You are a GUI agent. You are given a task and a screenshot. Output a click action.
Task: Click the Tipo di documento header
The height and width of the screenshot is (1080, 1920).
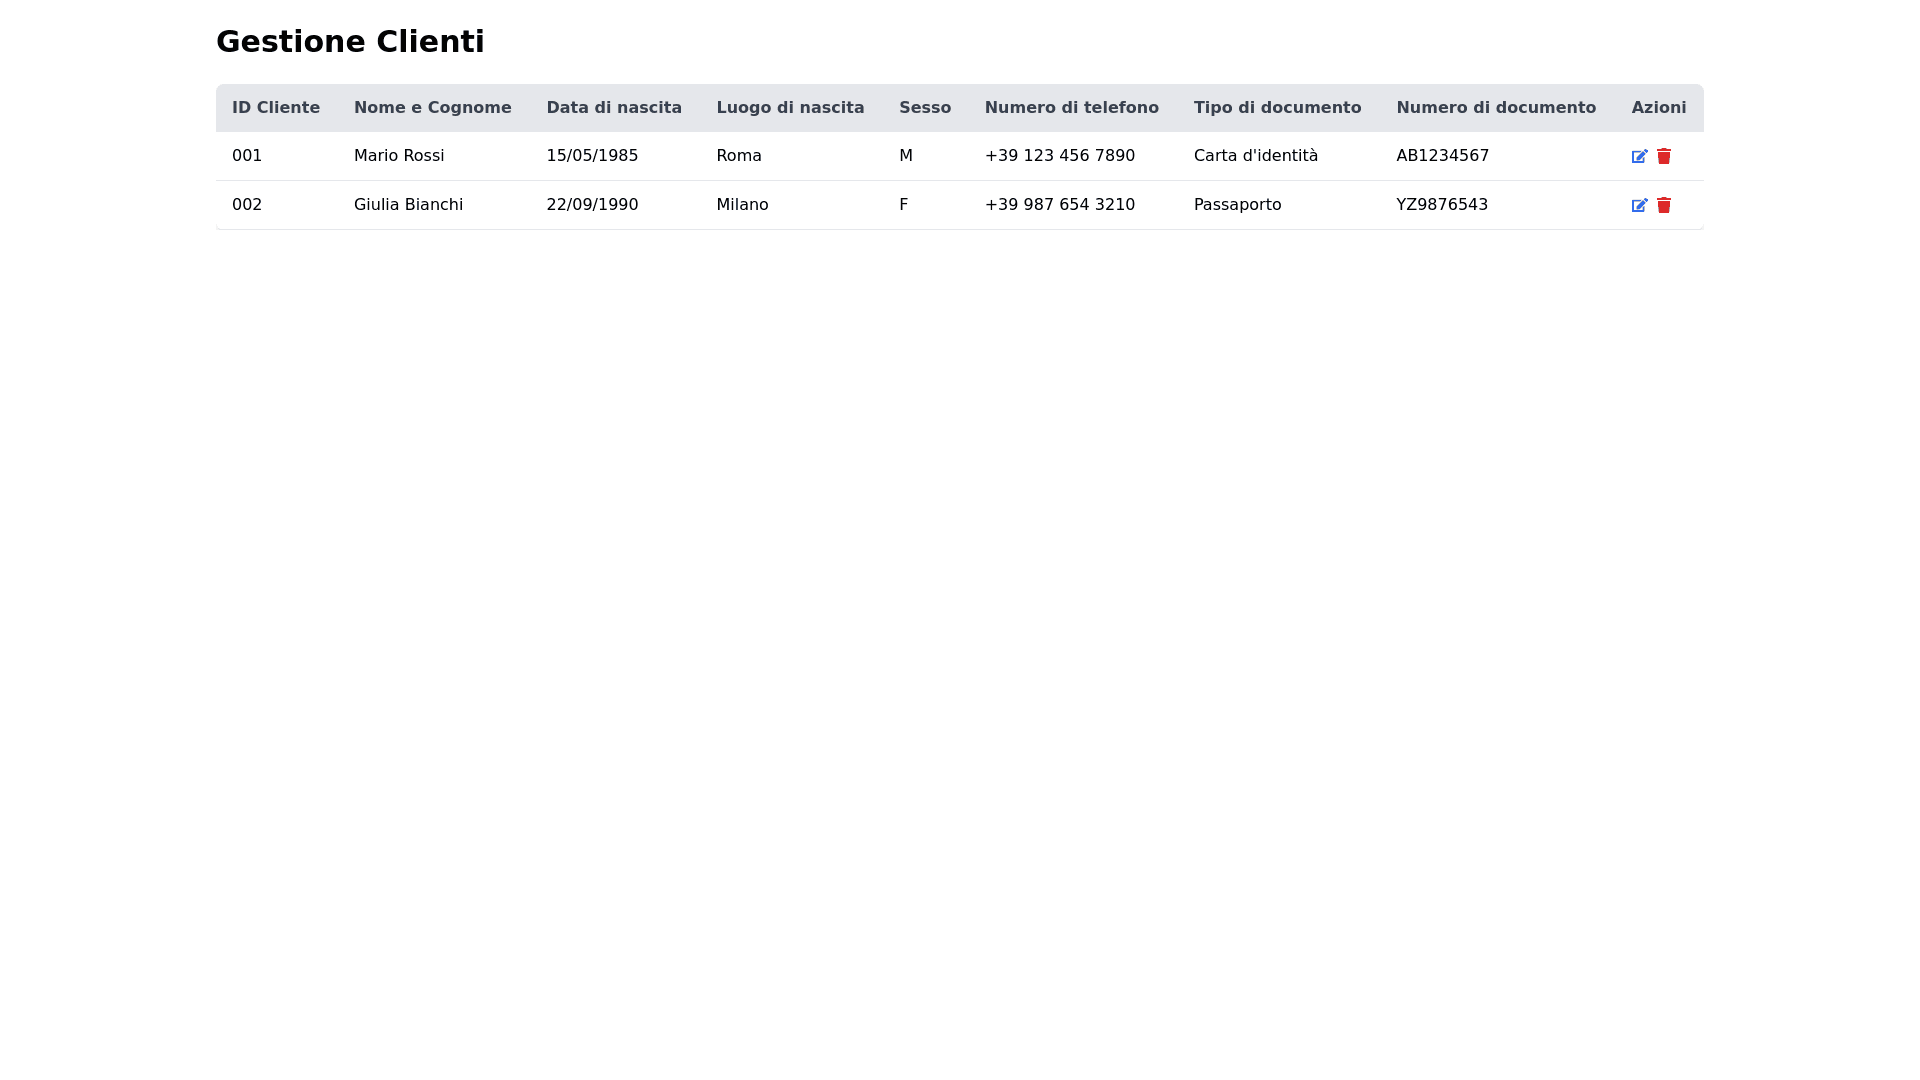(x=1277, y=108)
